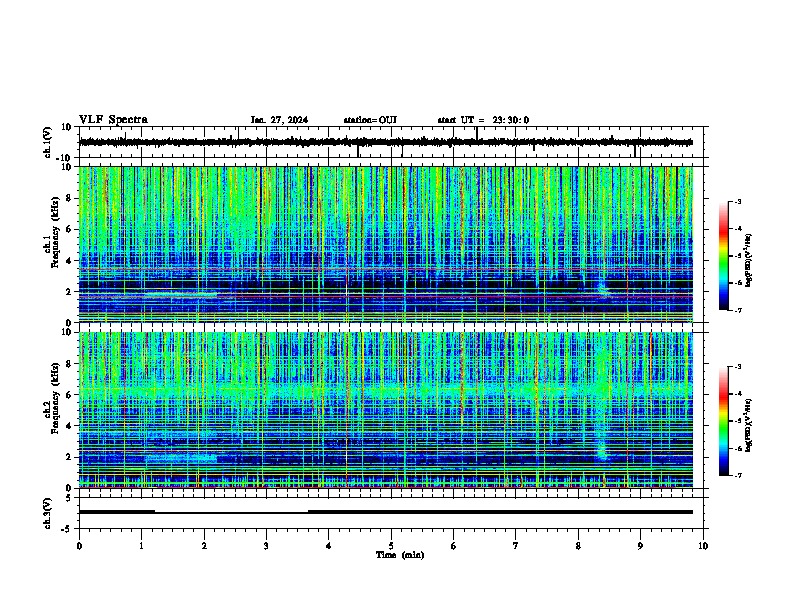Click the "-3" label atop ch.1 colorbar
Screen dimensions: 792x612
tap(737, 201)
